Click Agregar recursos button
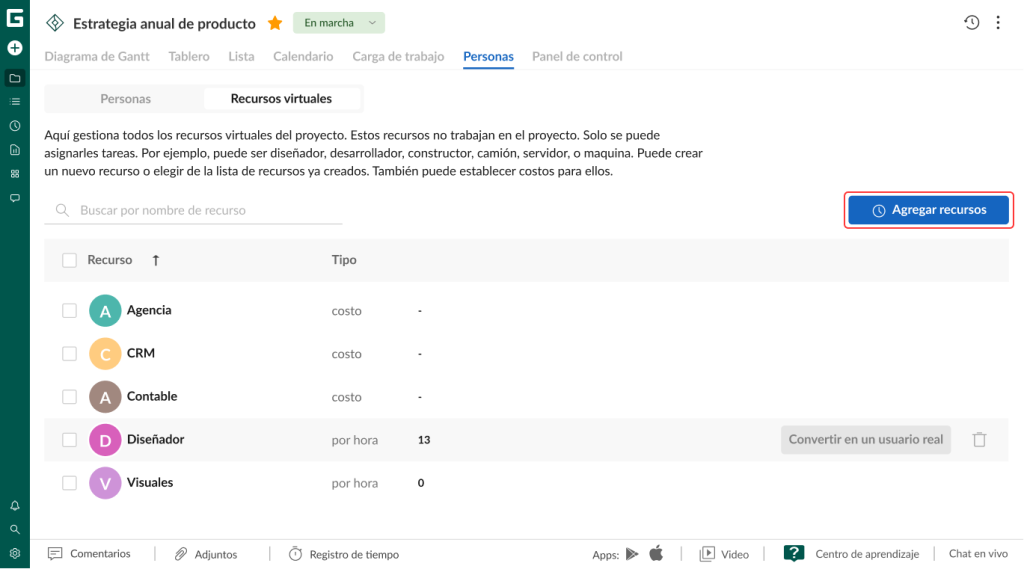Viewport: 1024px width, 569px height. pyautogui.click(x=928, y=210)
